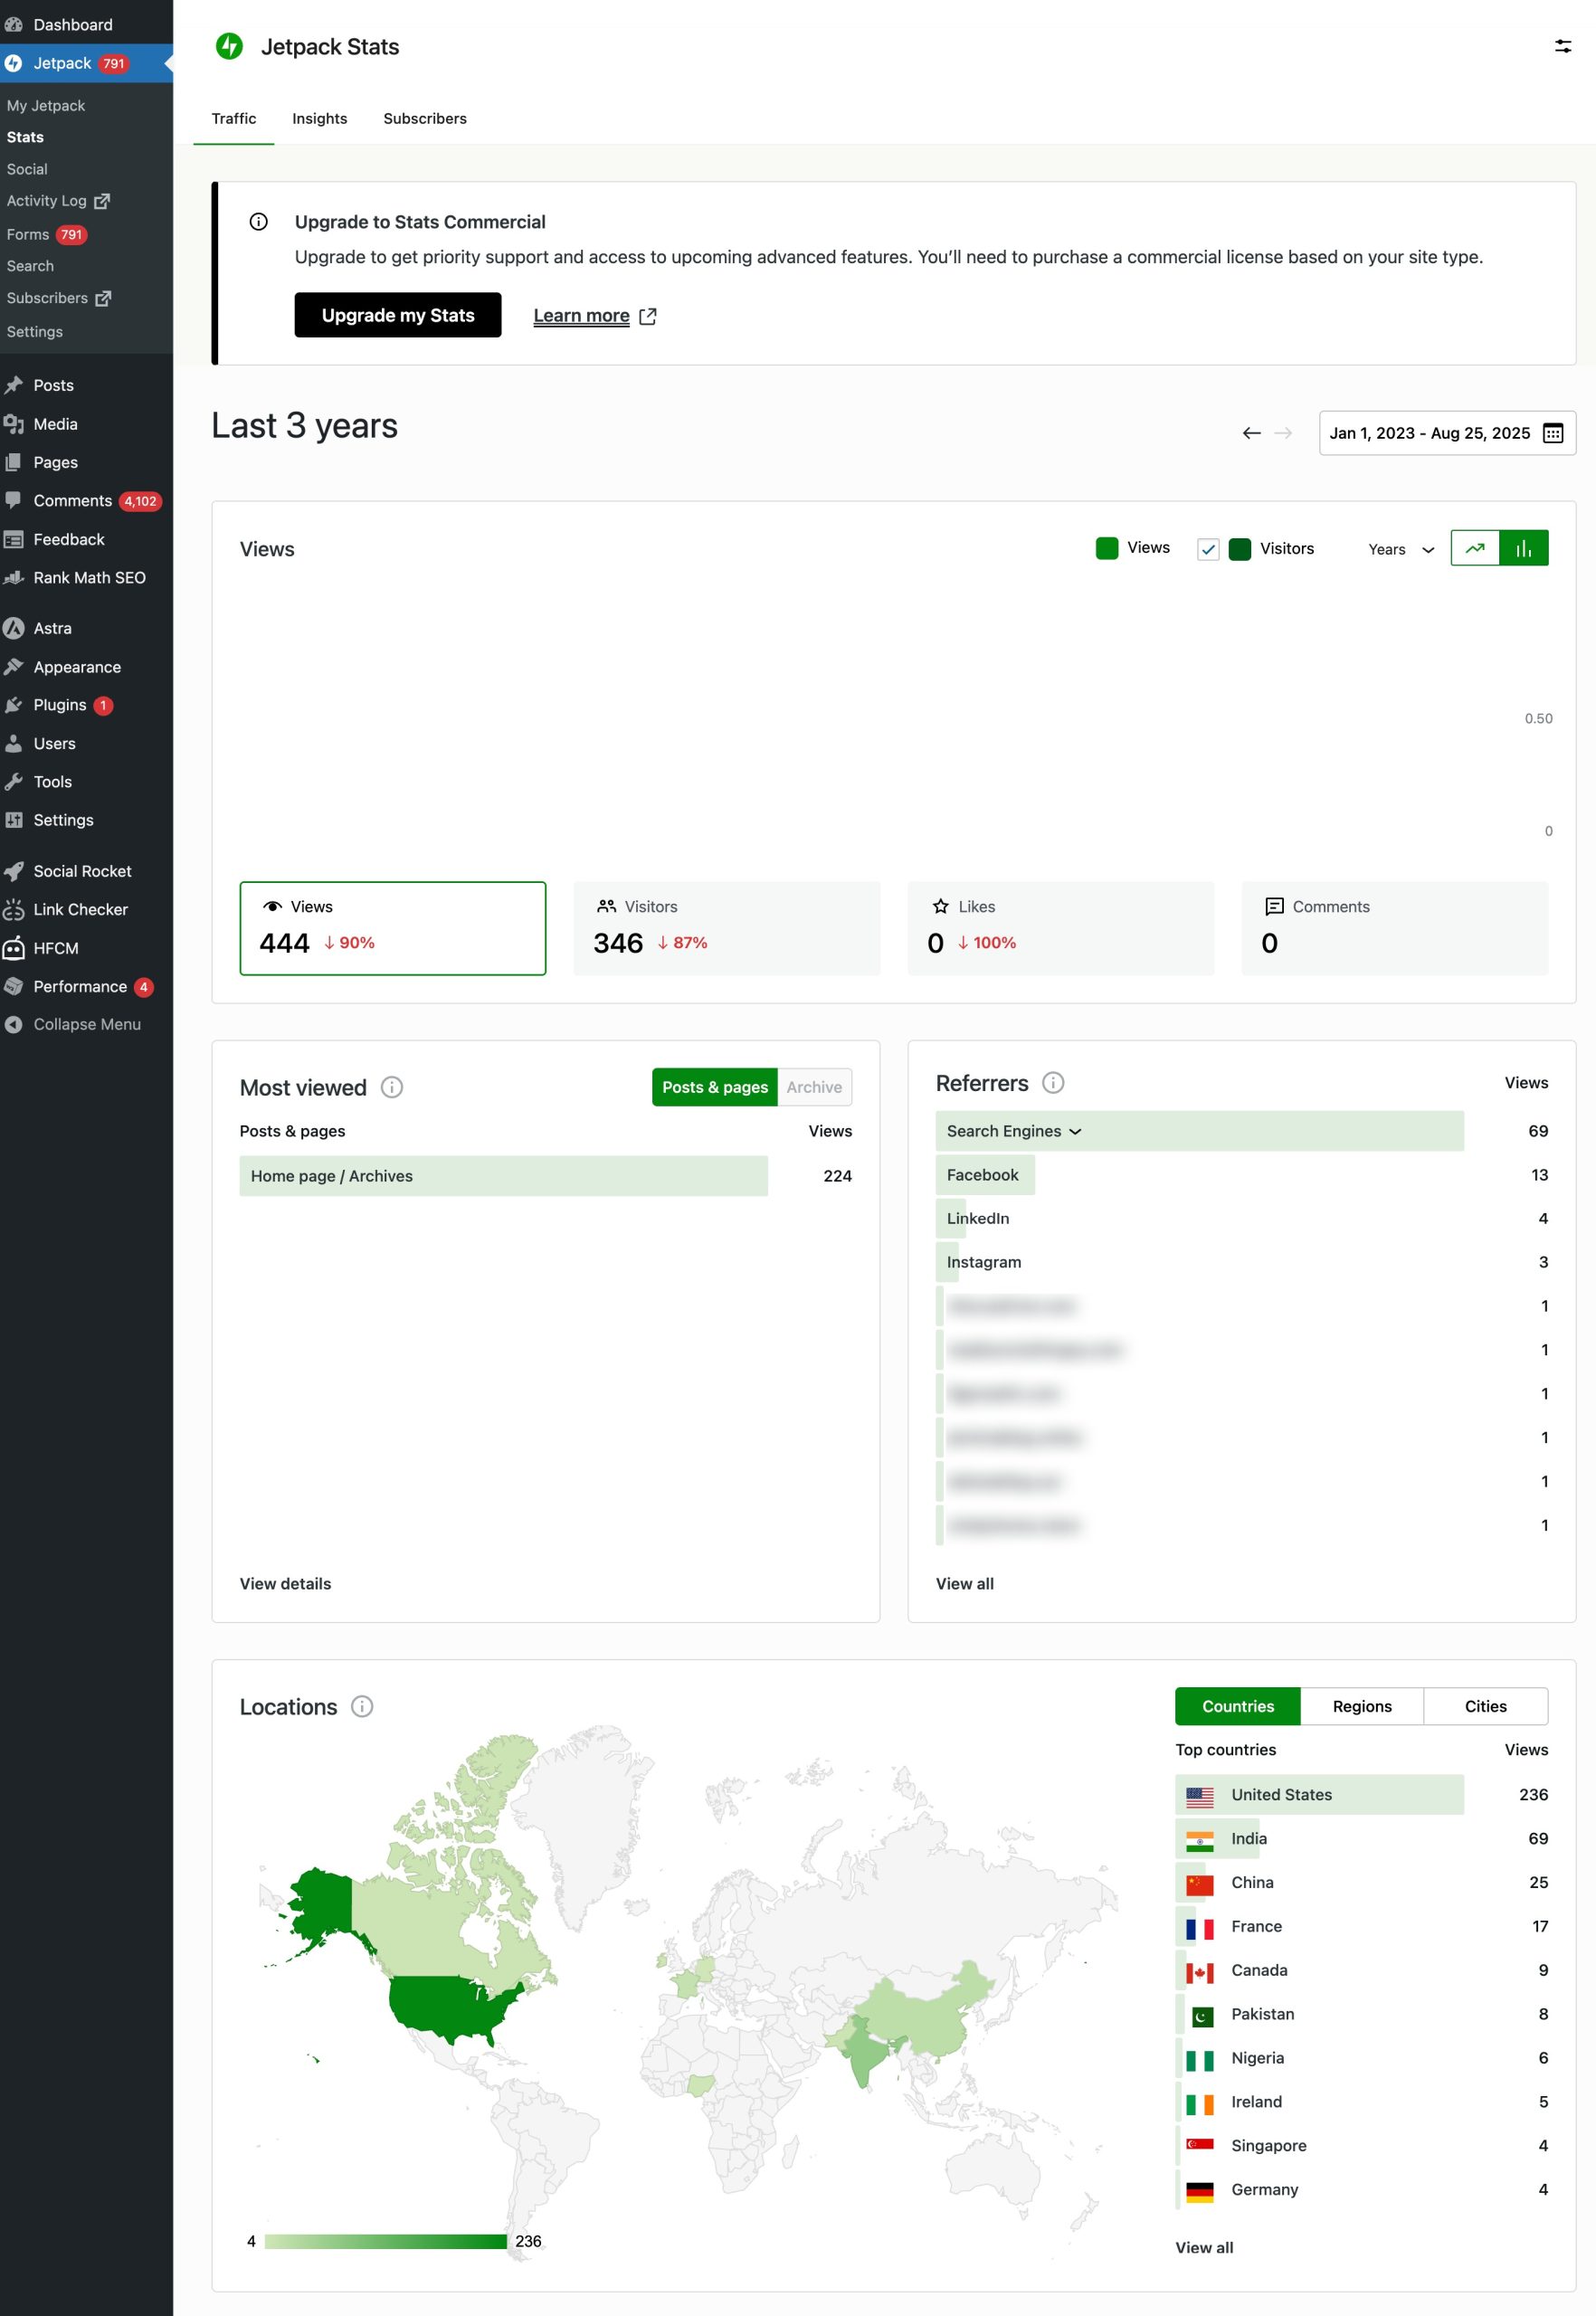Click View details under Most viewed
Image resolution: width=1596 pixels, height=2316 pixels.
[x=285, y=1583]
